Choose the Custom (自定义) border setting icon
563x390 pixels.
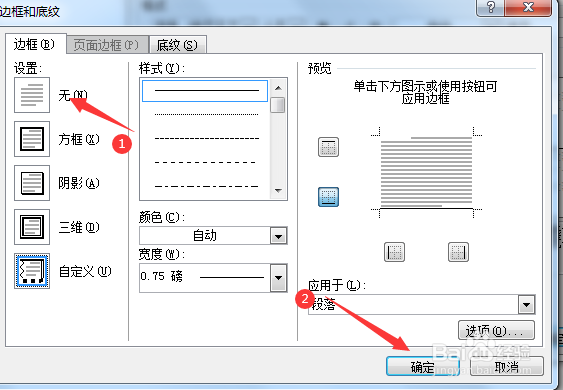[32, 271]
